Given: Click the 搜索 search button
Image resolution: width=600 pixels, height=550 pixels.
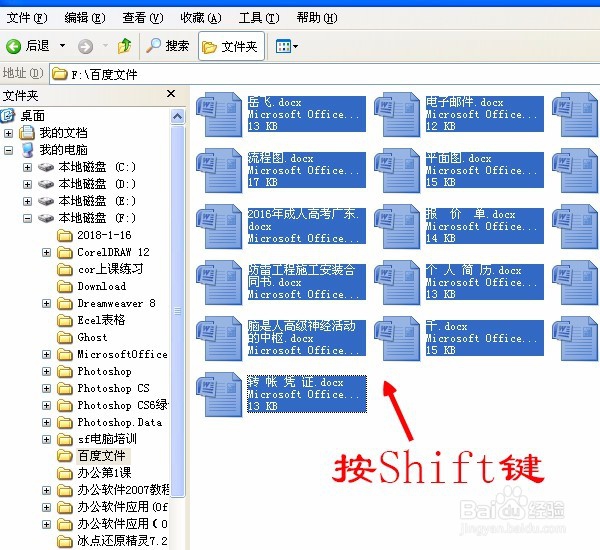Looking at the screenshot, I should pos(167,46).
